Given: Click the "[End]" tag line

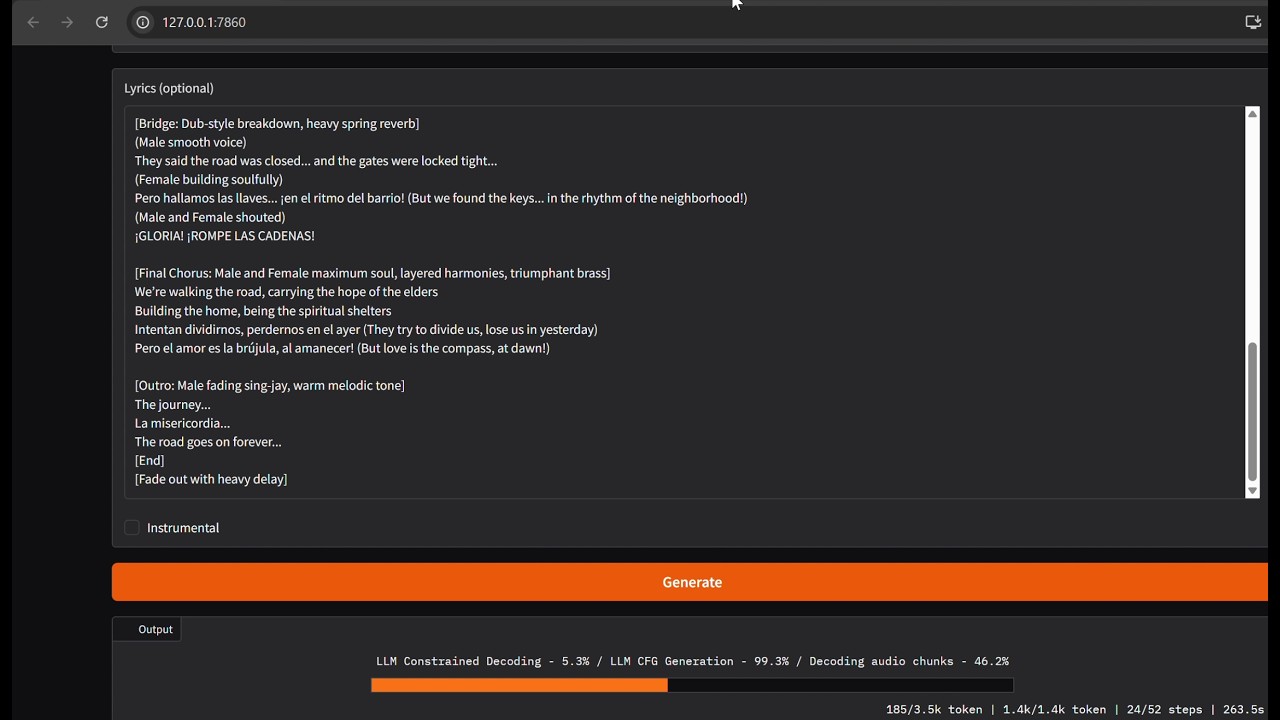Looking at the screenshot, I should [x=150, y=461].
